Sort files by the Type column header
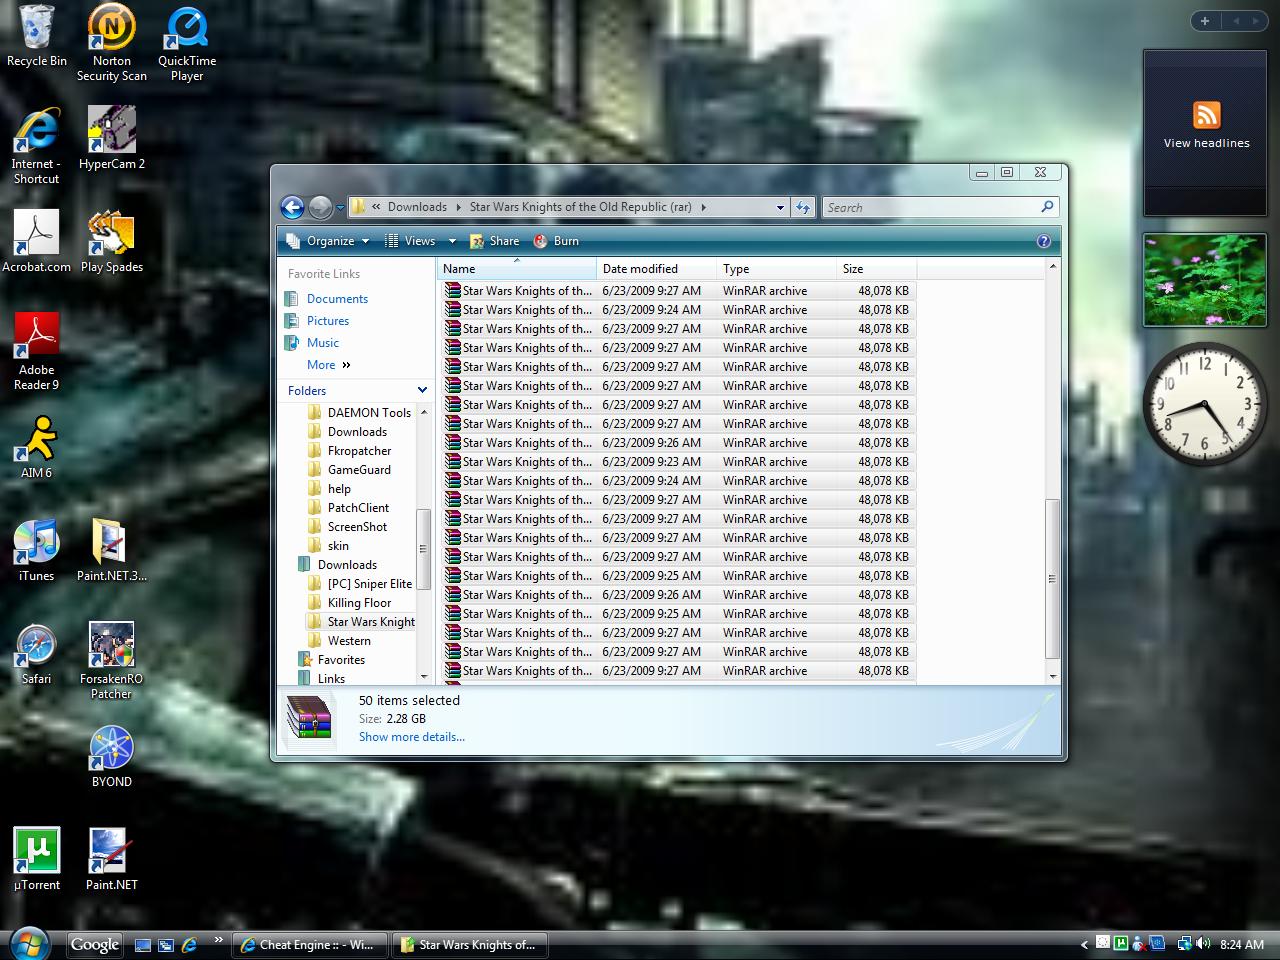The height and width of the screenshot is (960, 1280). pyautogui.click(x=777, y=269)
